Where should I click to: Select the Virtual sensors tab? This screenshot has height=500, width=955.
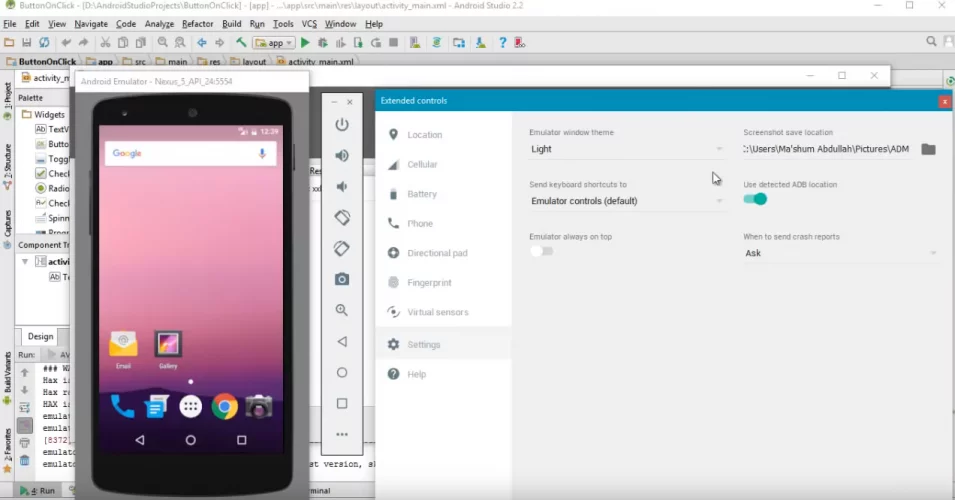click(437, 313)
